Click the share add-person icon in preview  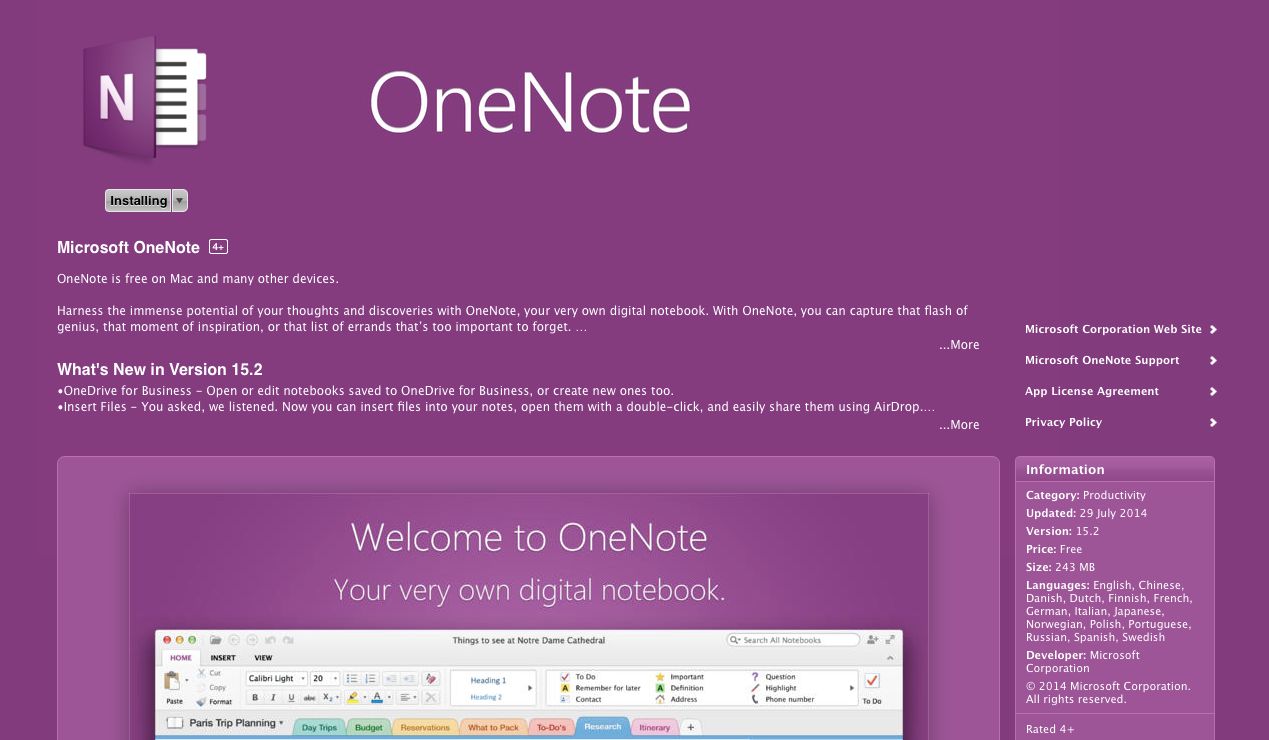coord(872,640)
